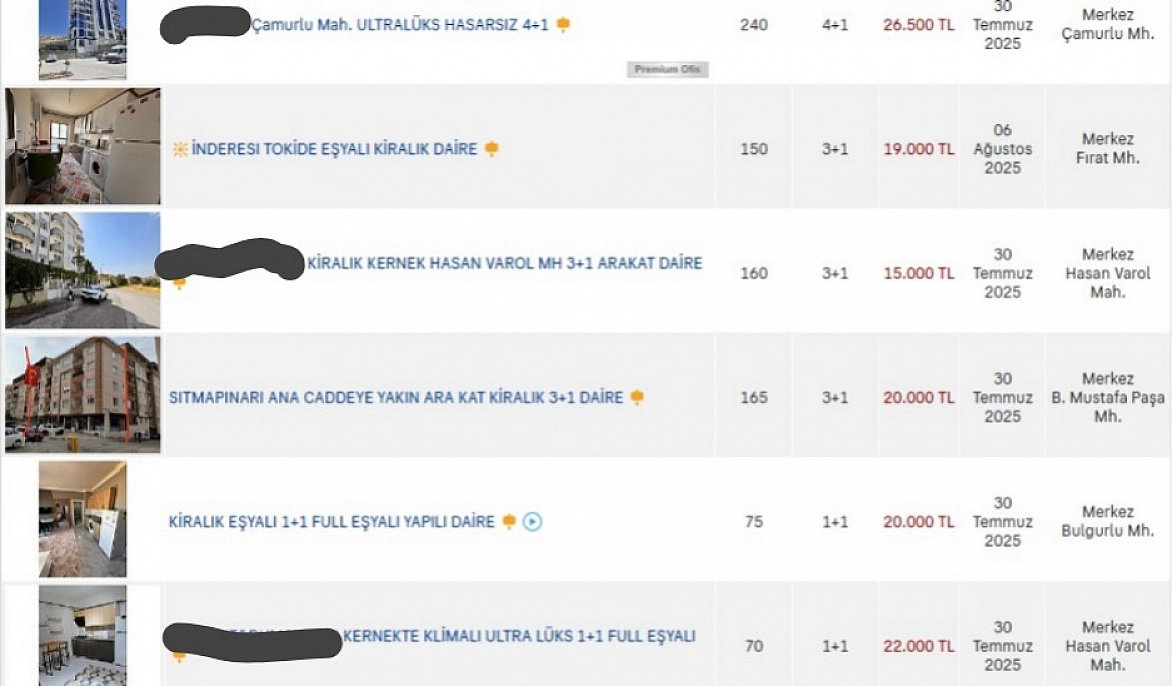Image resolution: width=1172 pixels, height=686 pixels.
Task: Click orange badge under KERNEK HASAN VAROL listing
Action: pyautogui.click(x=179, y=282)
